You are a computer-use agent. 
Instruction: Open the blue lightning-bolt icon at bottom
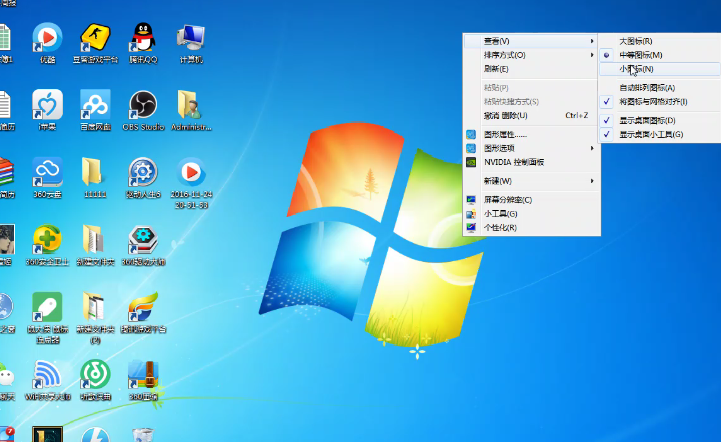(95, 435)
